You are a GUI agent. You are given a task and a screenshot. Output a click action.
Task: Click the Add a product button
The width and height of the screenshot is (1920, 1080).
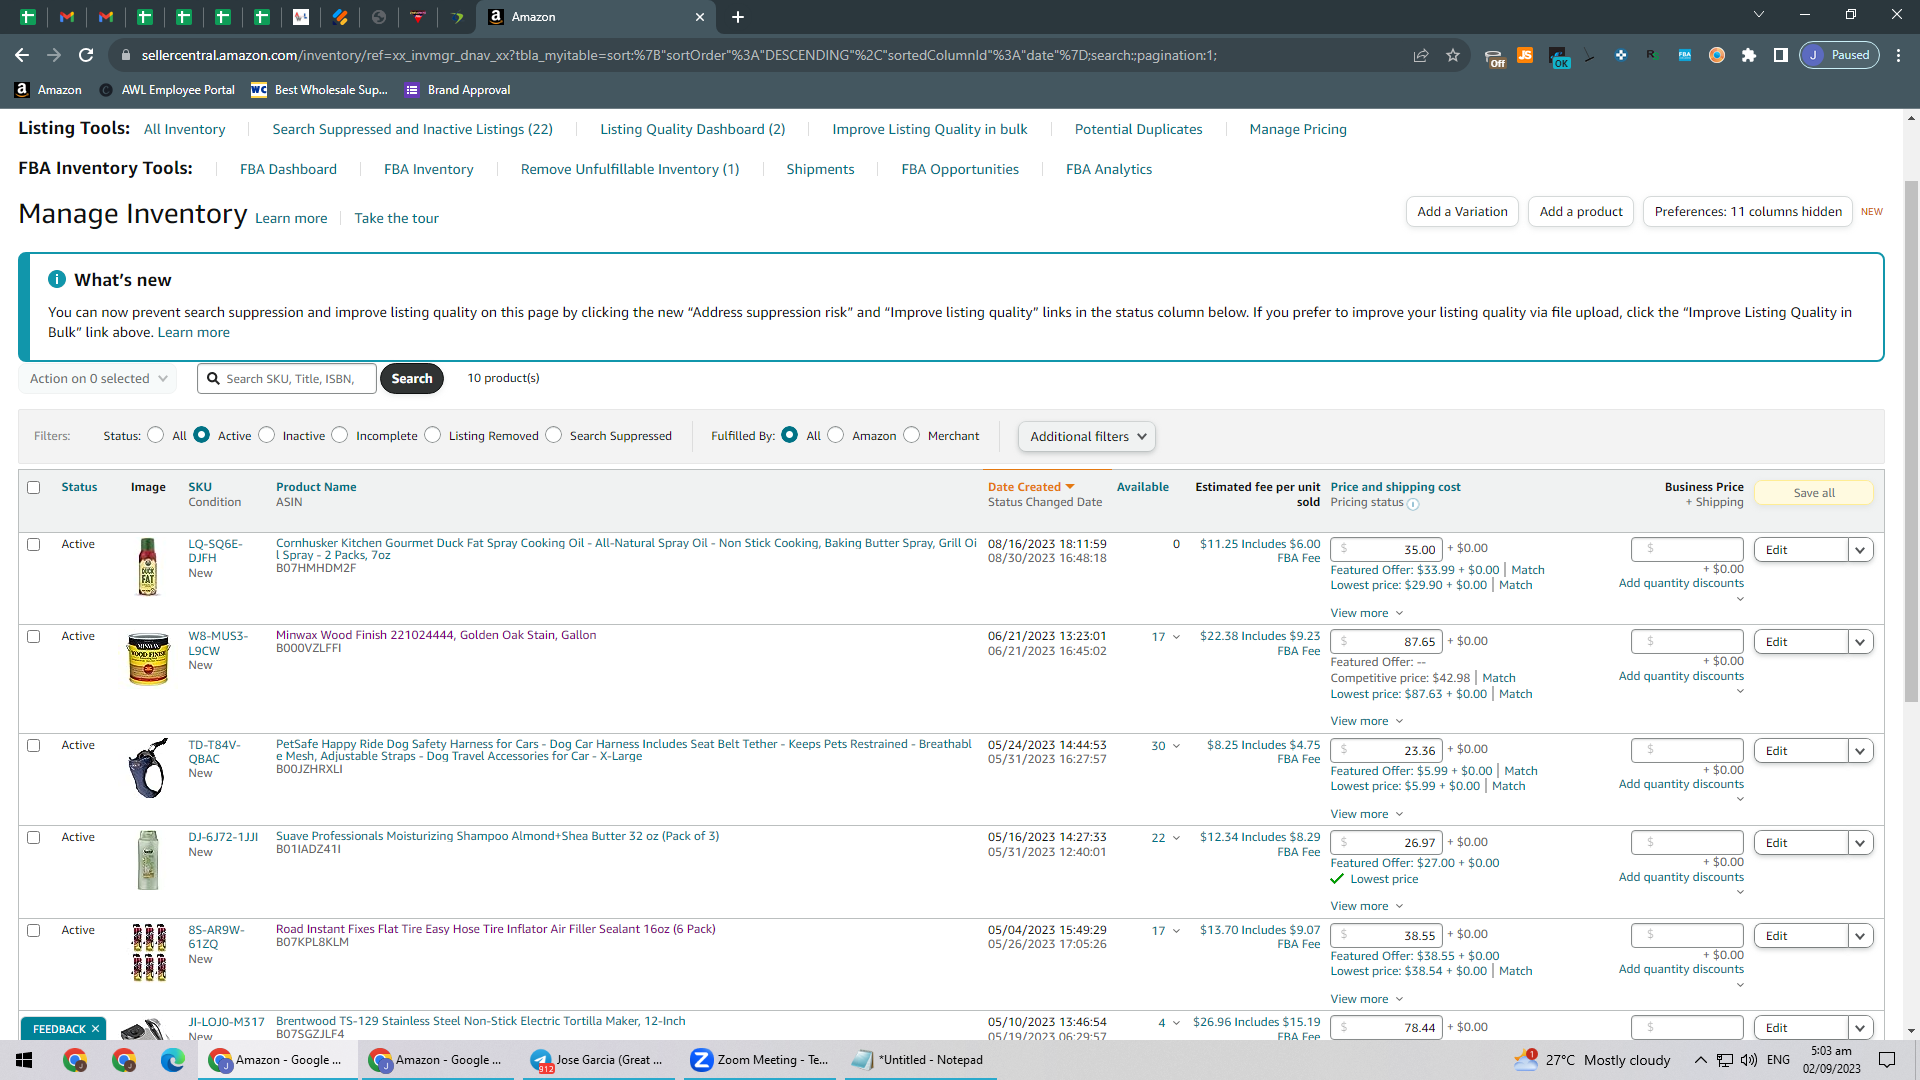[x=1582, y=212]
